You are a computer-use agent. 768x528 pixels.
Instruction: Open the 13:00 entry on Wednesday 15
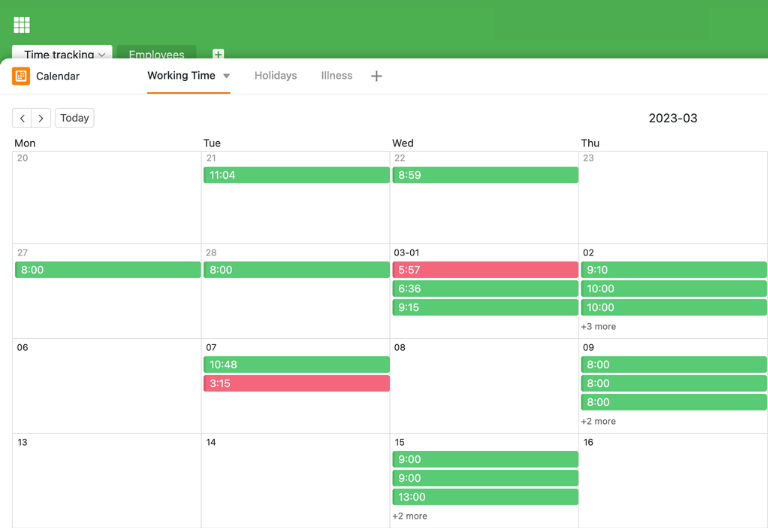pyautogui.click(x=485, y=497)
